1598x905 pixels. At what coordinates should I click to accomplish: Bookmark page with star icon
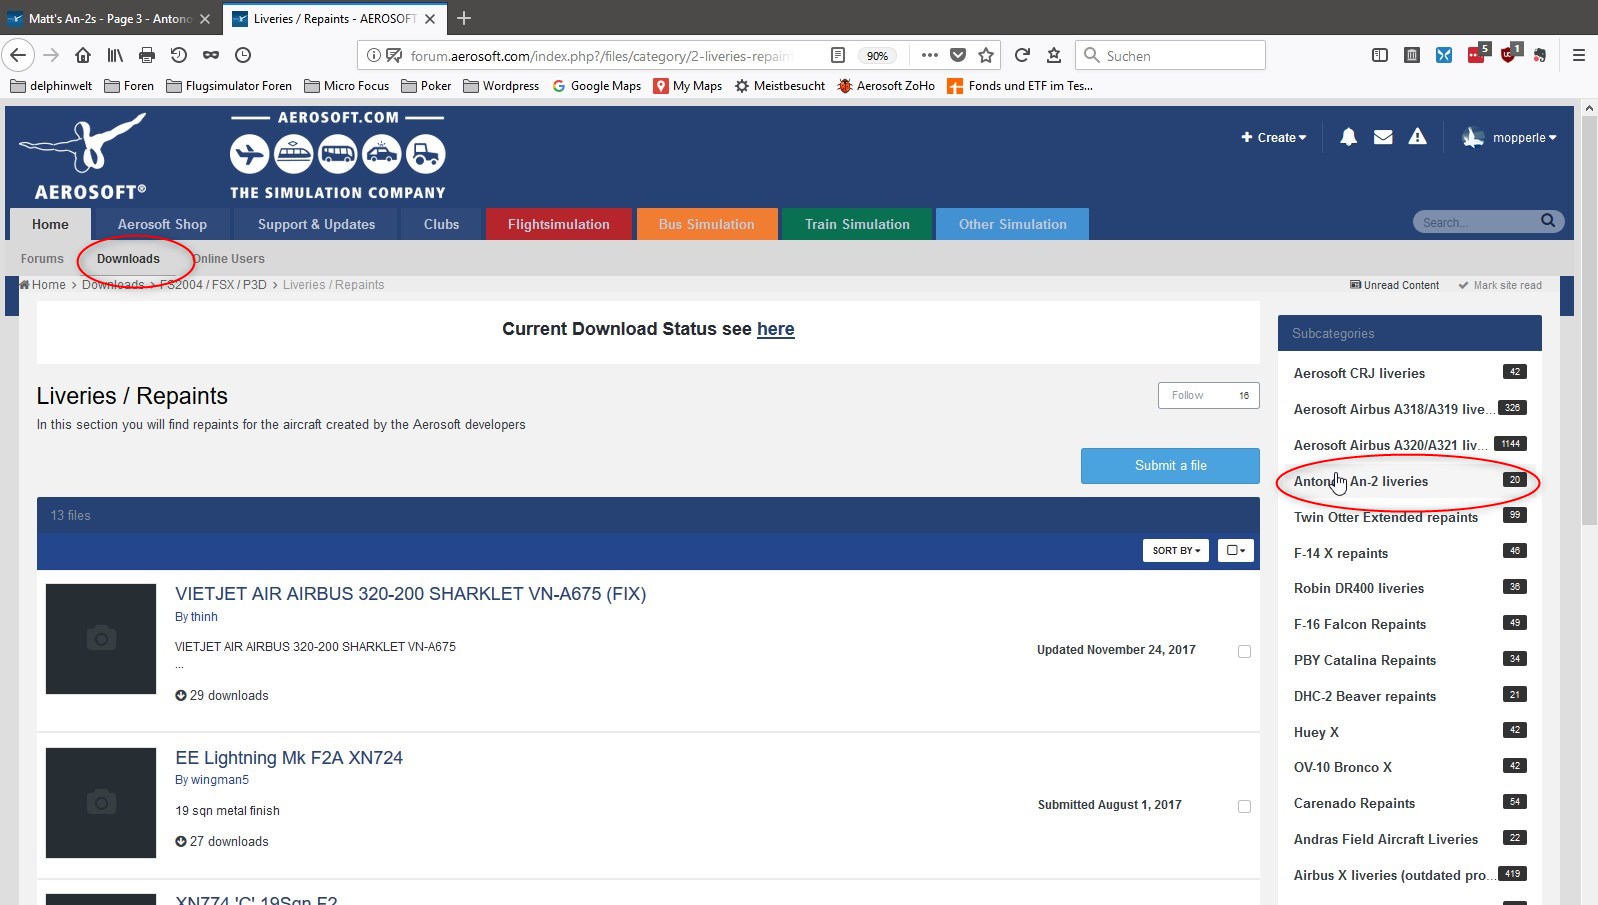[986, 56]
